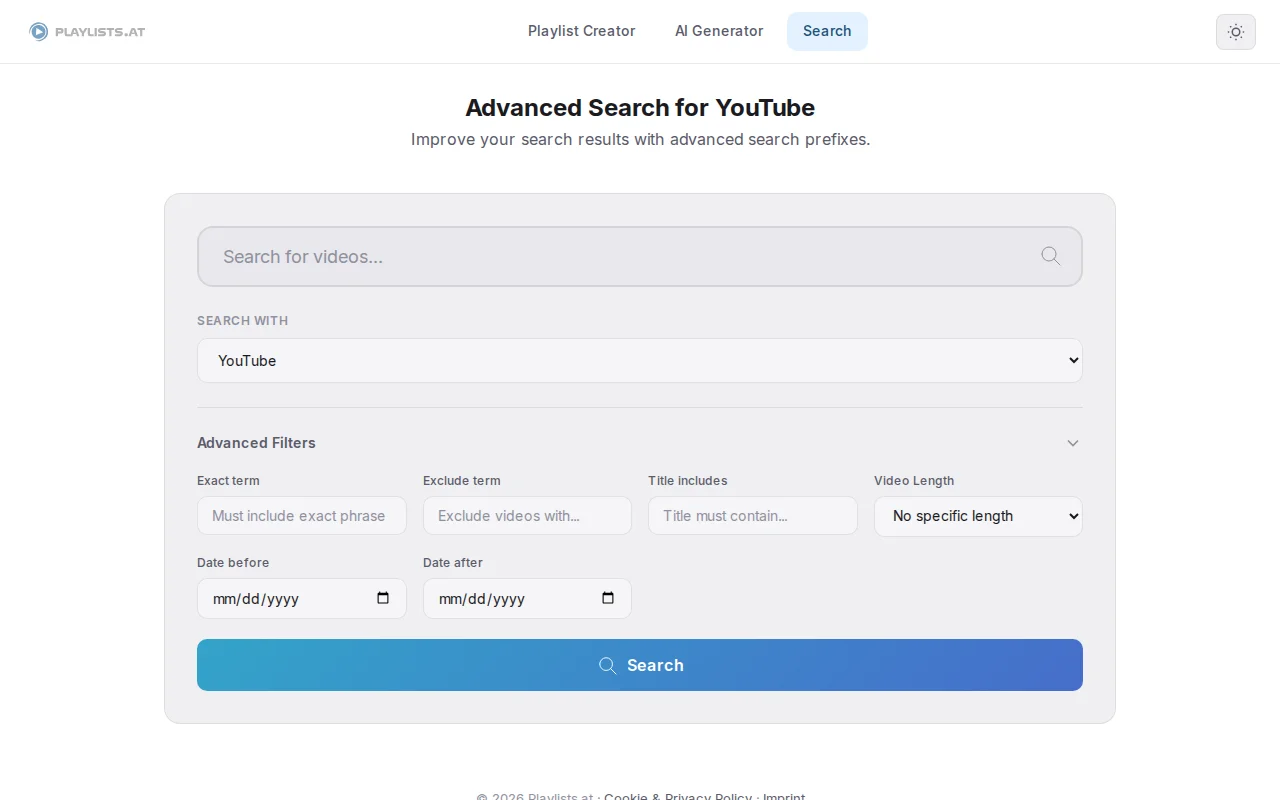Viewport: 1280px width, 800px height.
Task: Toggle the light/dark theme sun icon
Action: (1236, 32)
